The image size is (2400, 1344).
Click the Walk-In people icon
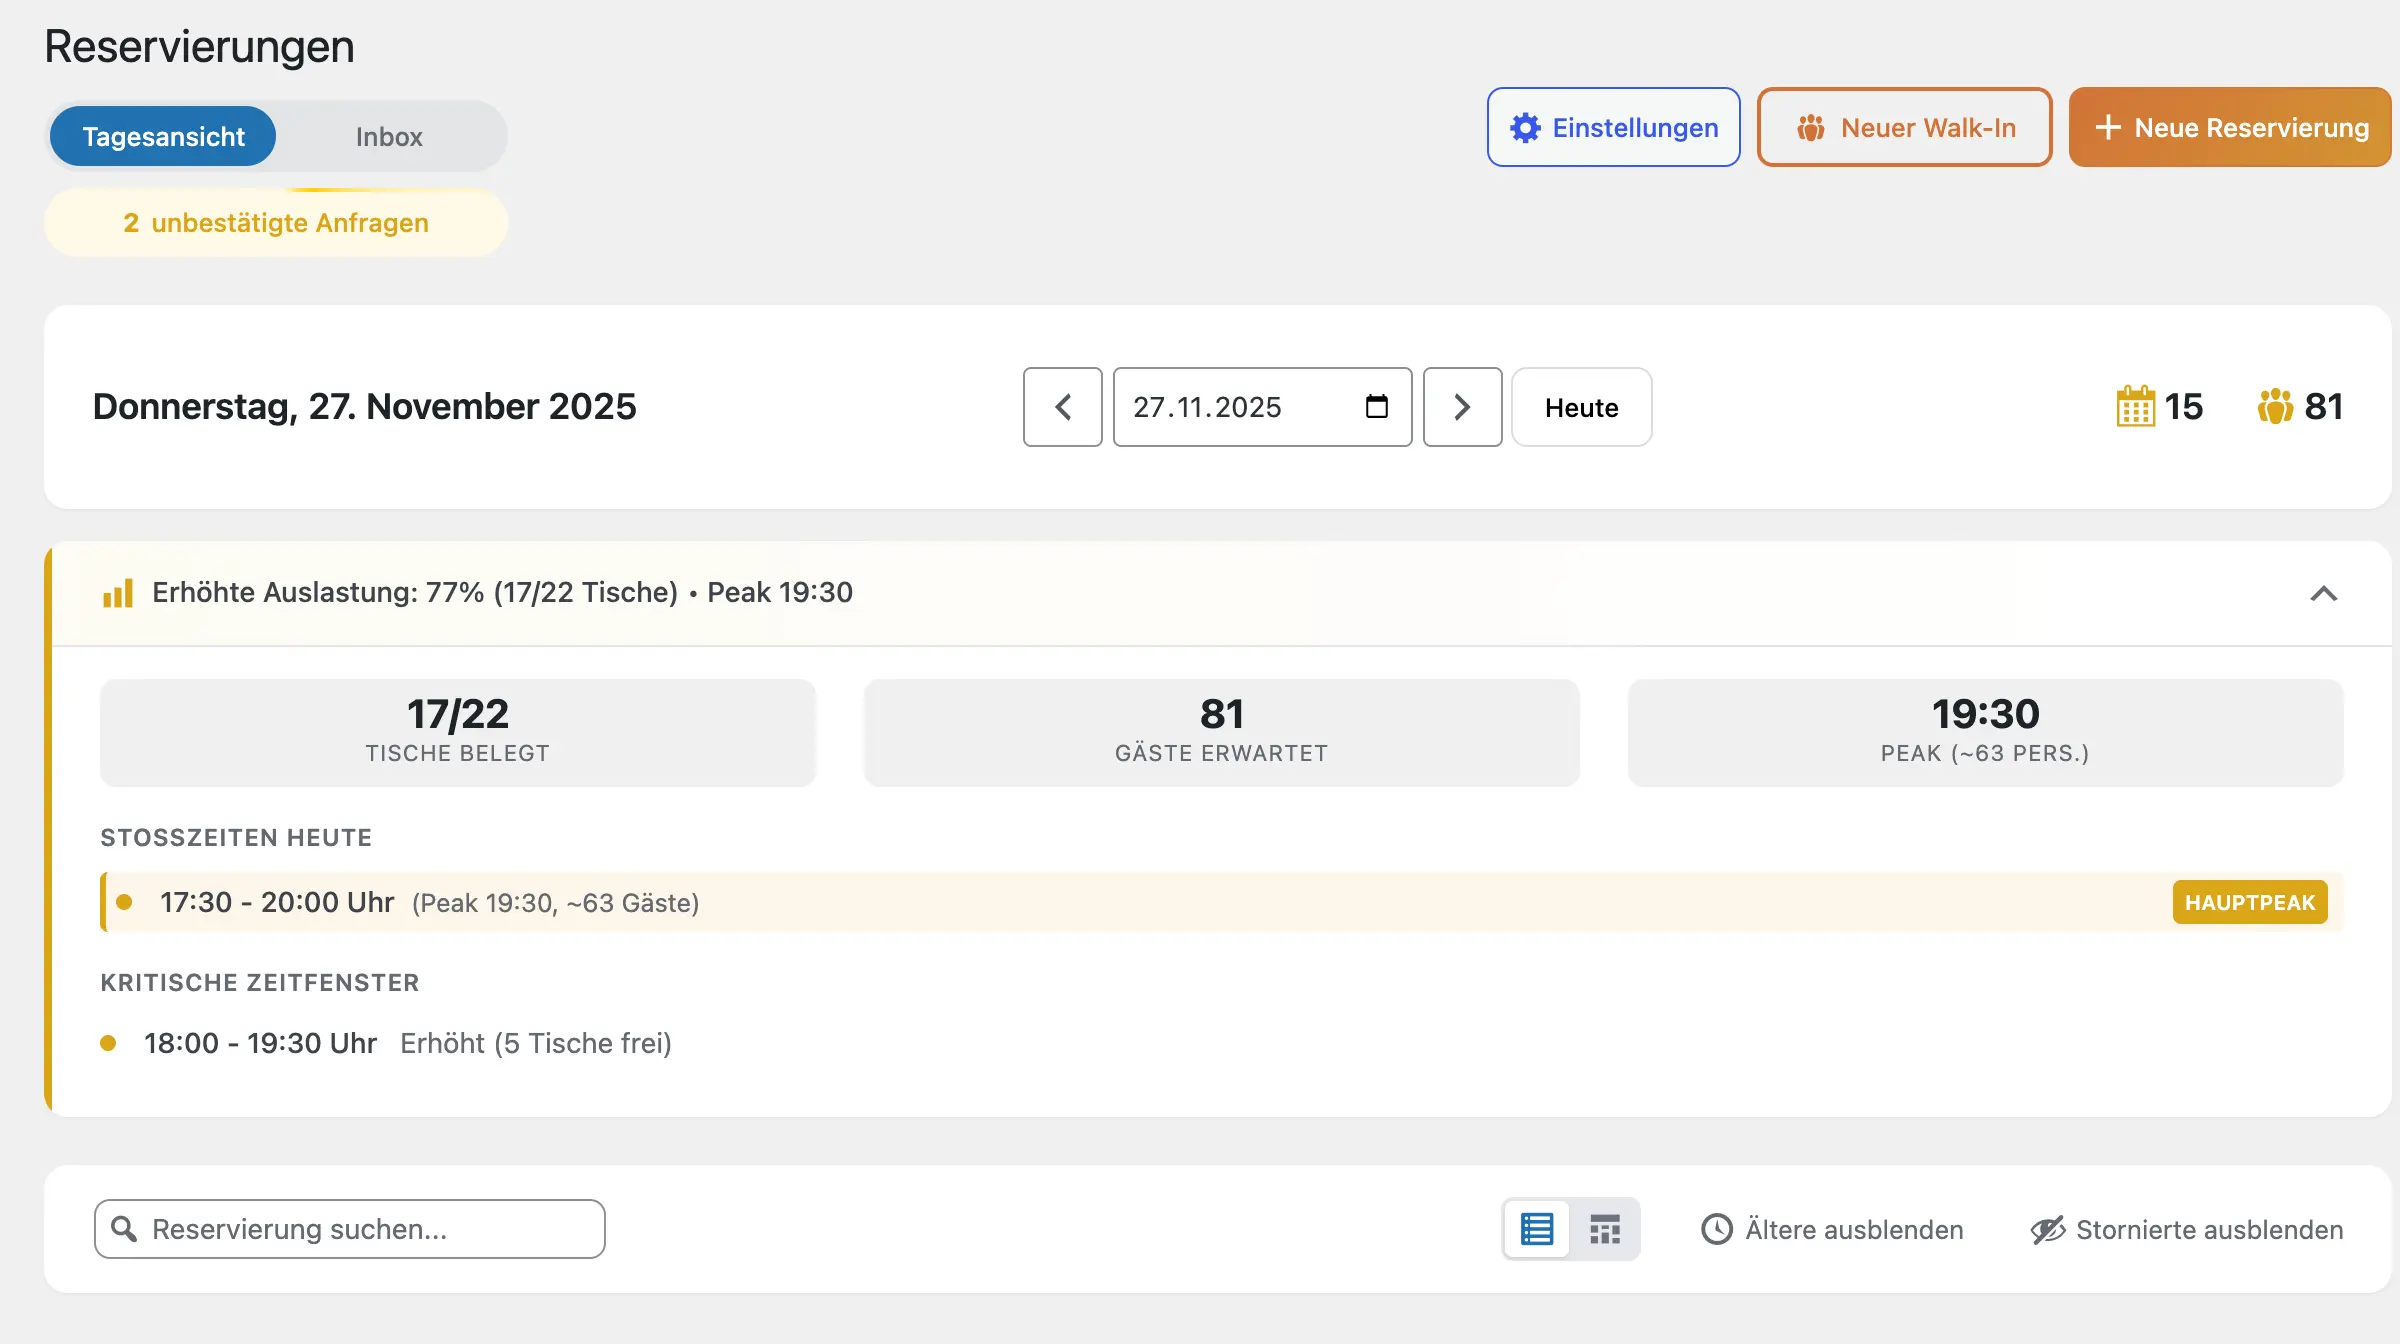(1810, 128)
